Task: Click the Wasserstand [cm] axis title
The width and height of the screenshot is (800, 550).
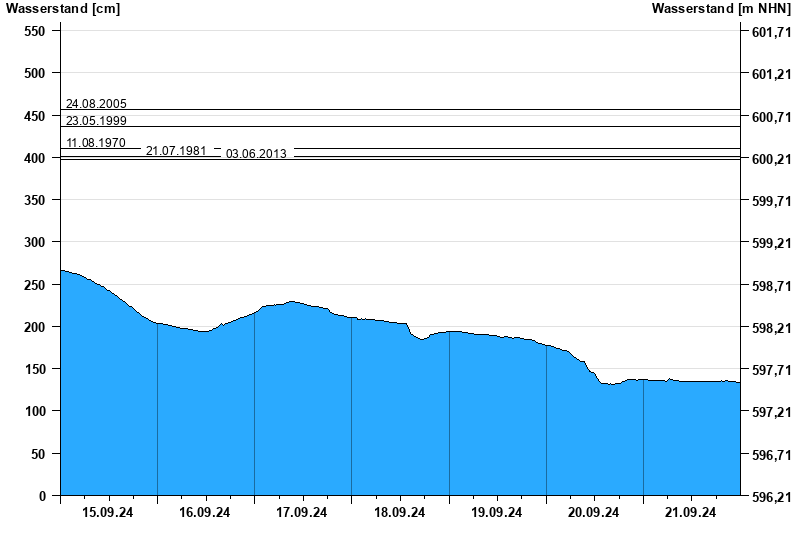Action: click(62, 9)
